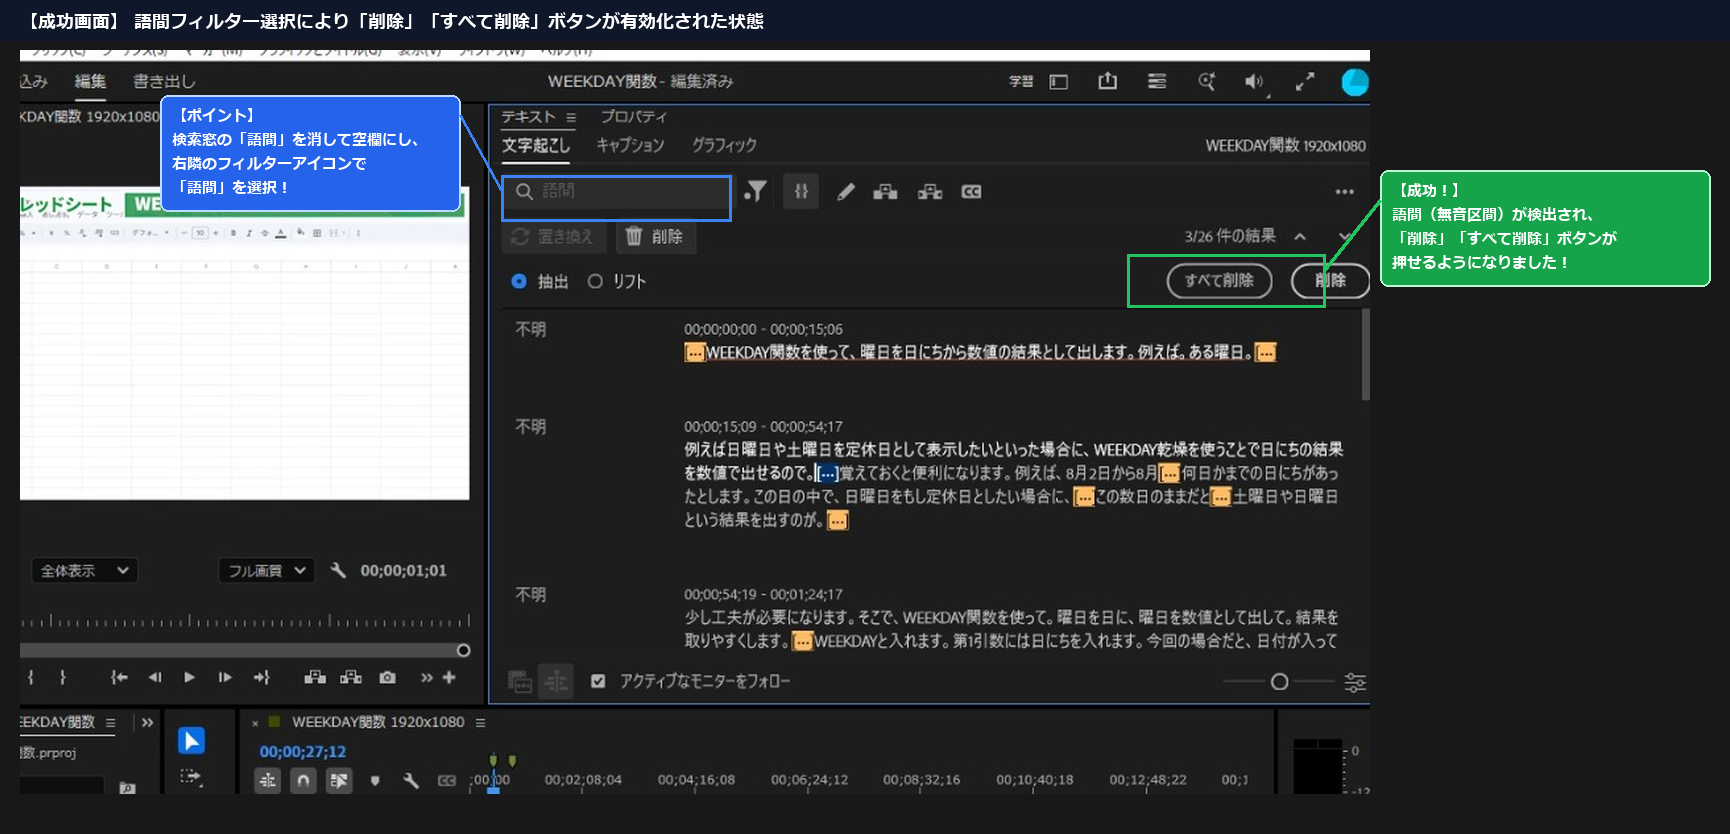Toggle アクティブなモニターをフォロー checkbox
Image resolution: width=1730 pixels, height=834 pixels.
tap(598, 681)
